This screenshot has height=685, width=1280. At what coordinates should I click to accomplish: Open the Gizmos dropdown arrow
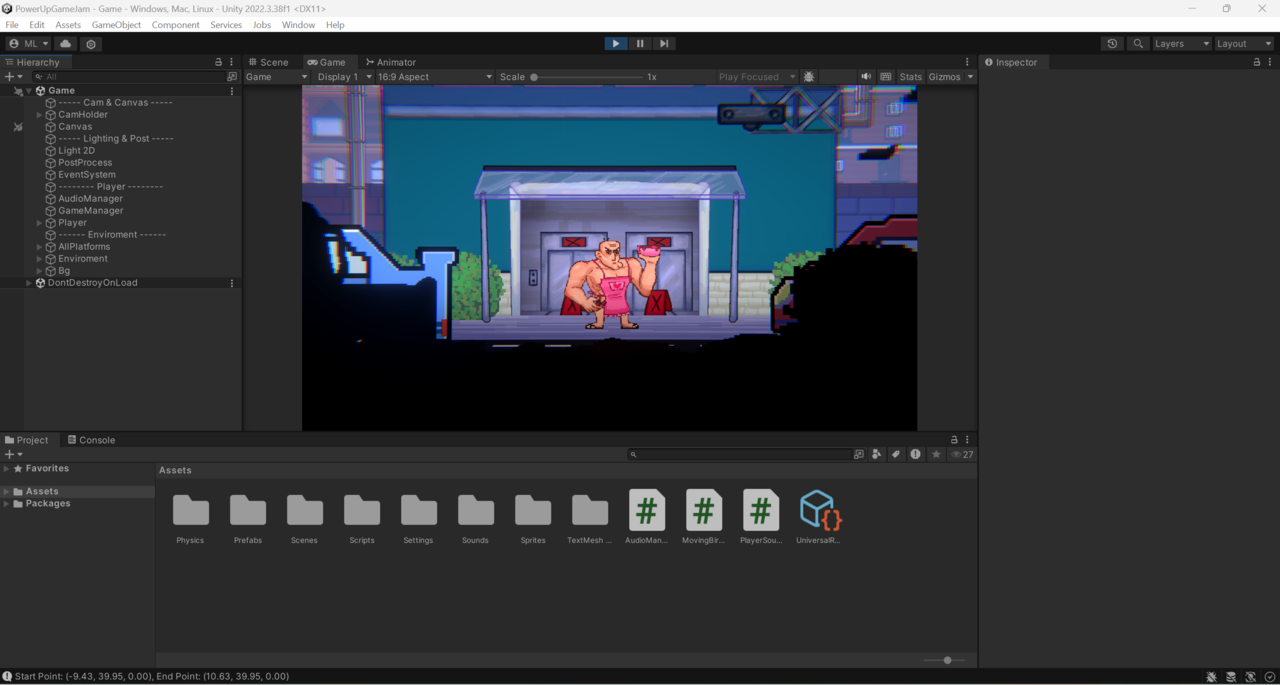(x=970, y=77)
